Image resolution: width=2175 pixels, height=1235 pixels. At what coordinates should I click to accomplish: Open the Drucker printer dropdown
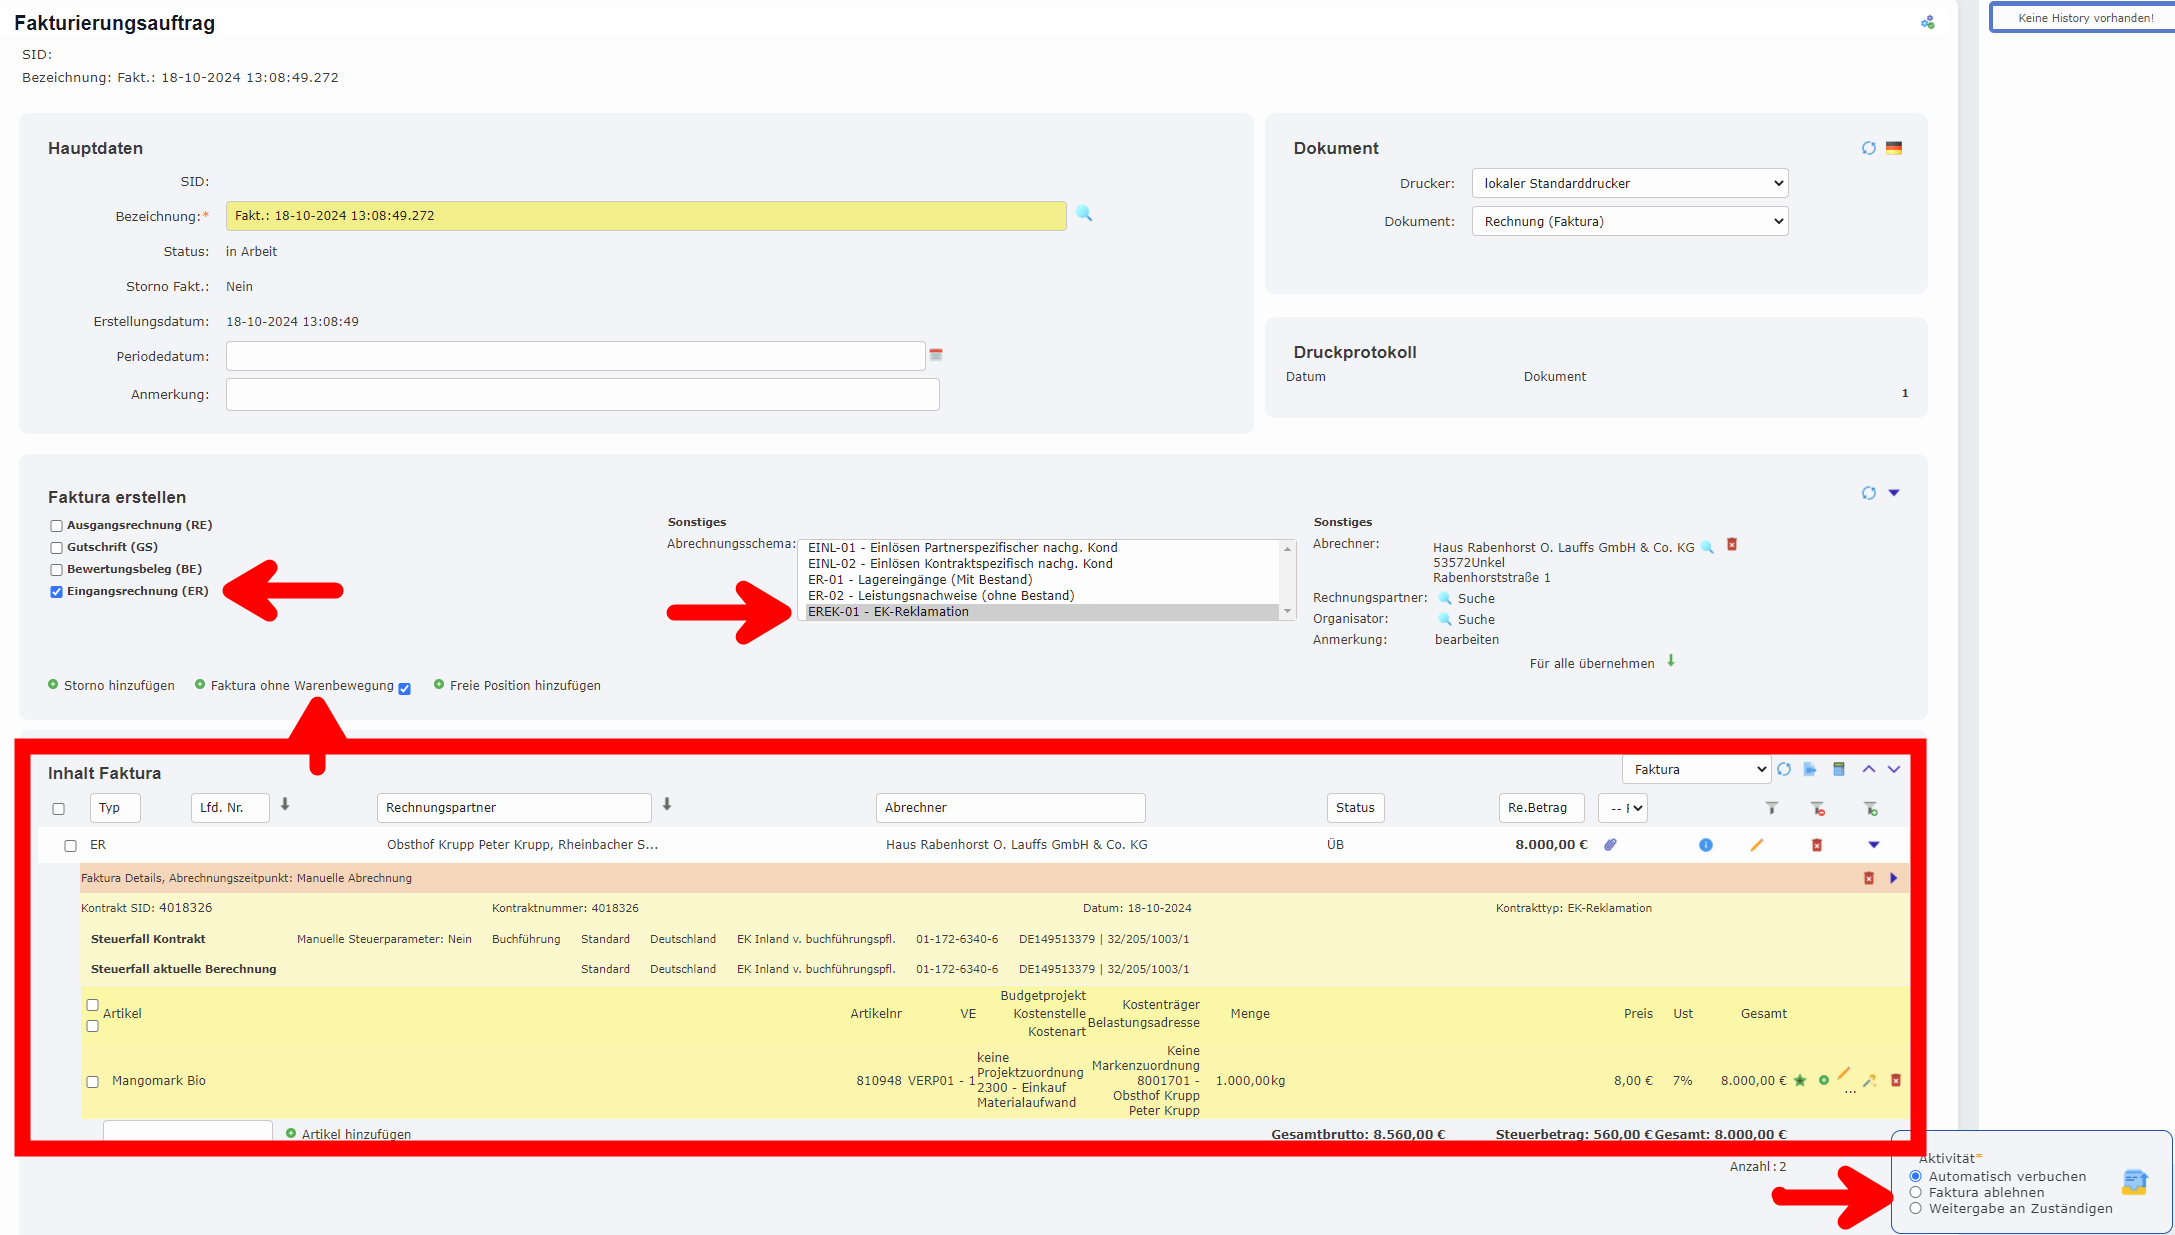pos(1629,183)
